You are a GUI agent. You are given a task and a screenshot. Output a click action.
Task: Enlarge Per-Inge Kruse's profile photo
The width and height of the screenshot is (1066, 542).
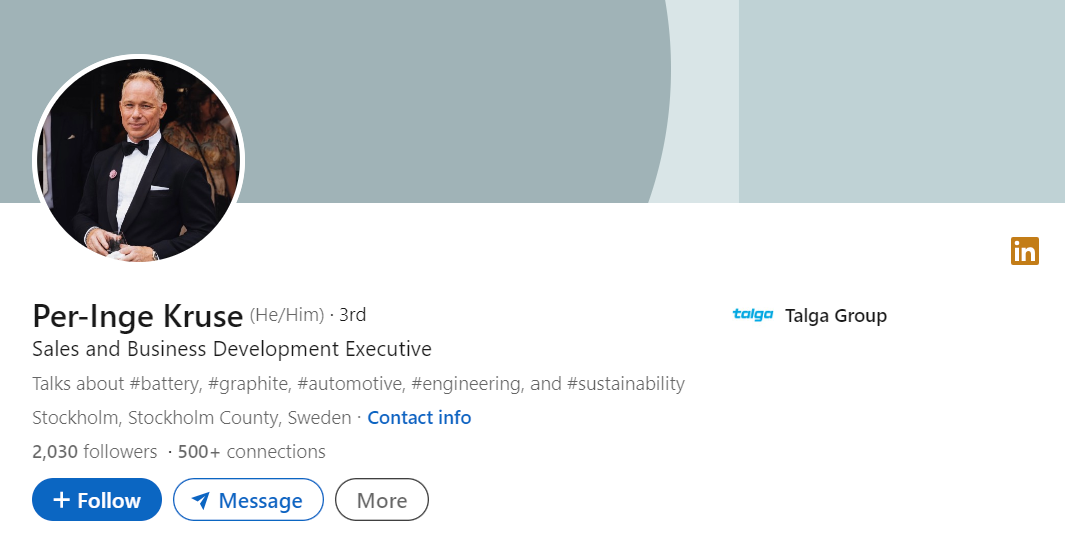point(138,160)
